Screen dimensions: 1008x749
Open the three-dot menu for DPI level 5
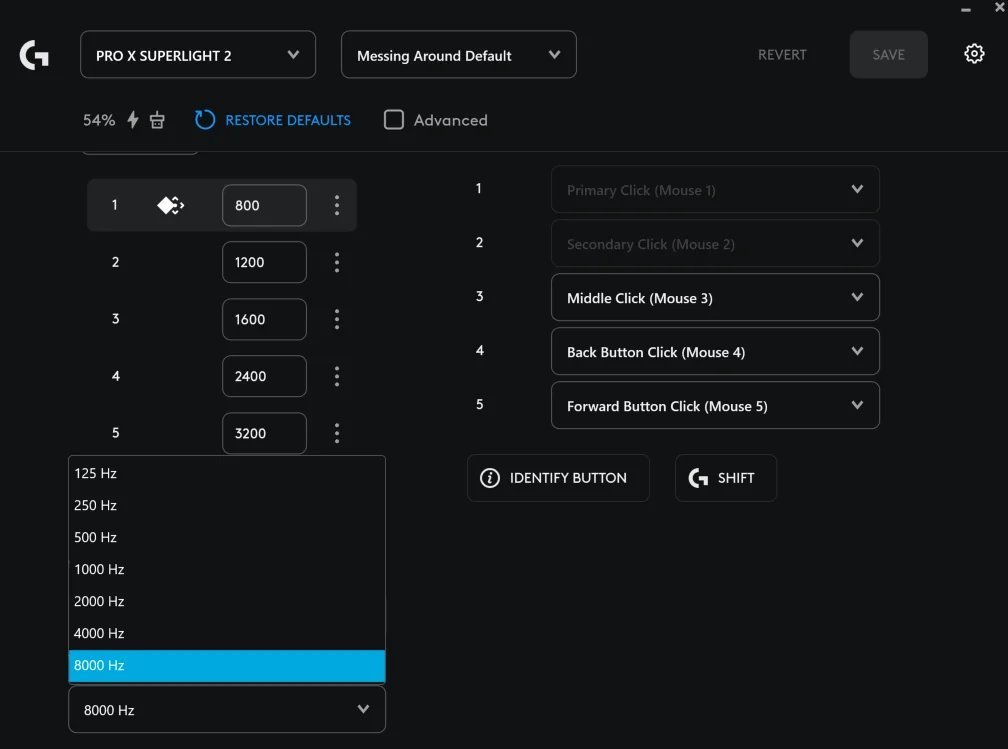click(x=337, y=433)
